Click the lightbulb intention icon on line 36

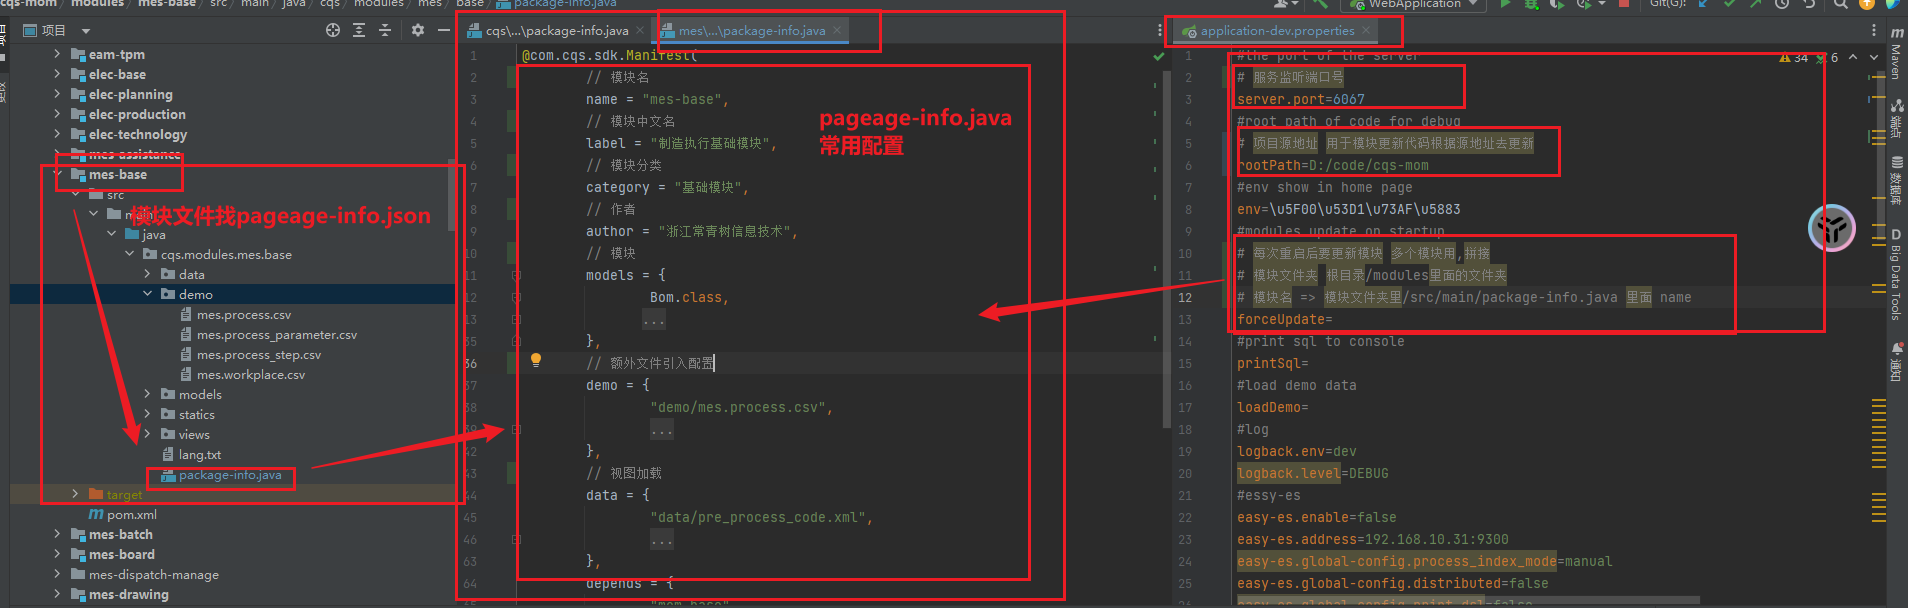pos(536,360)
